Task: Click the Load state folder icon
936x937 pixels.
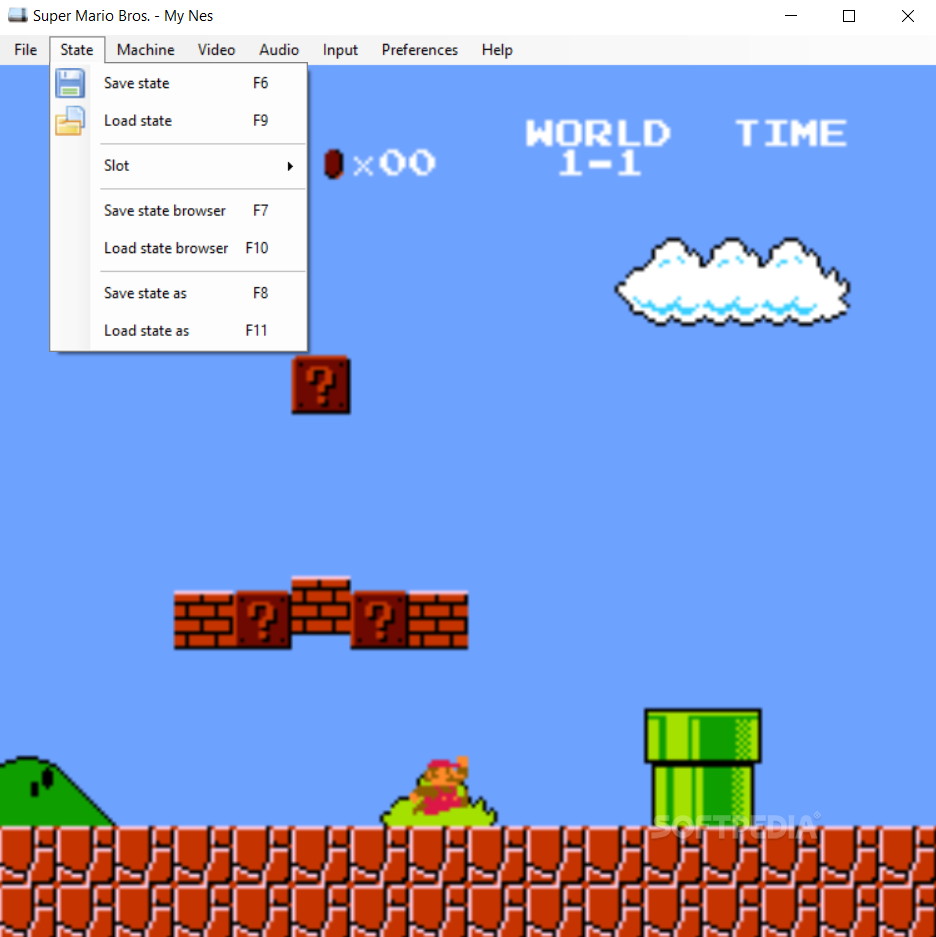Action: pyautogui.click(x=70, y=121)
